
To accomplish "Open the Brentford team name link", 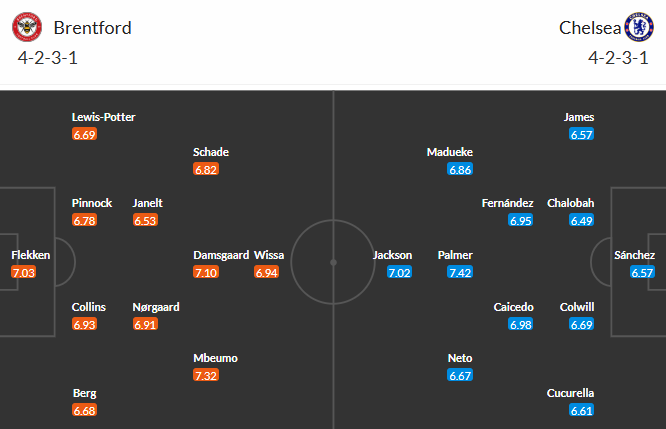I will [92, 28].
